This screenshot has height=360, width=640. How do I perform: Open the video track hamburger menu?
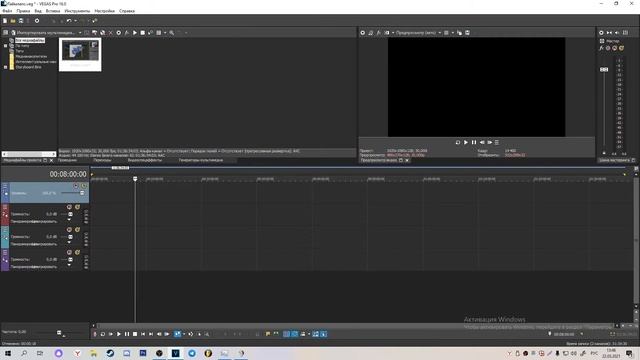[5, 186]
